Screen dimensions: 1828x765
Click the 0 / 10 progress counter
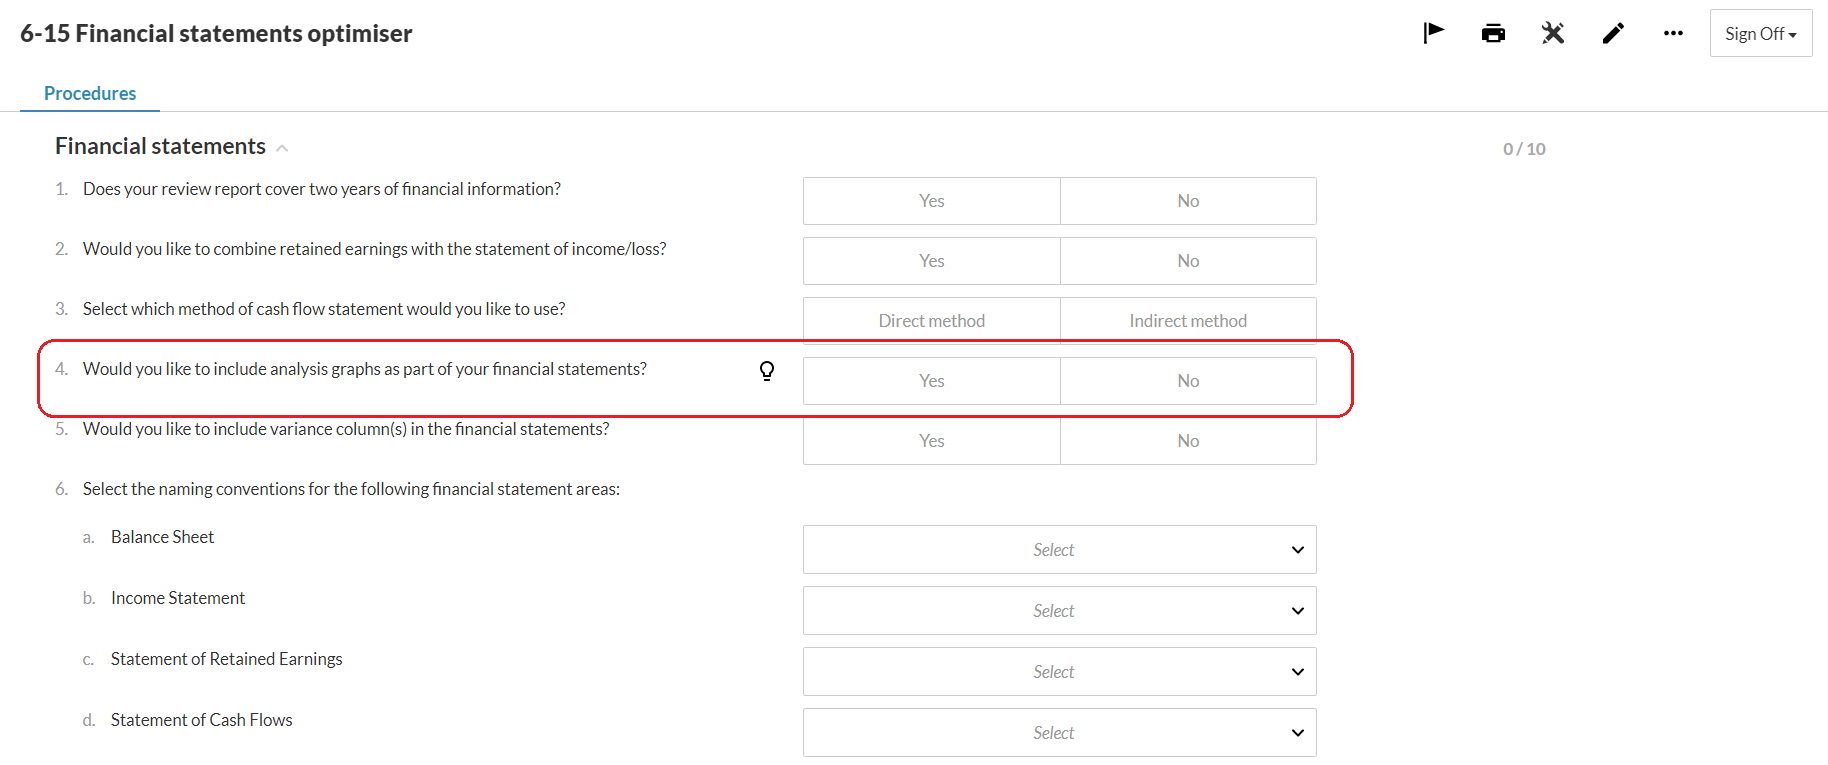[1524, 149]
